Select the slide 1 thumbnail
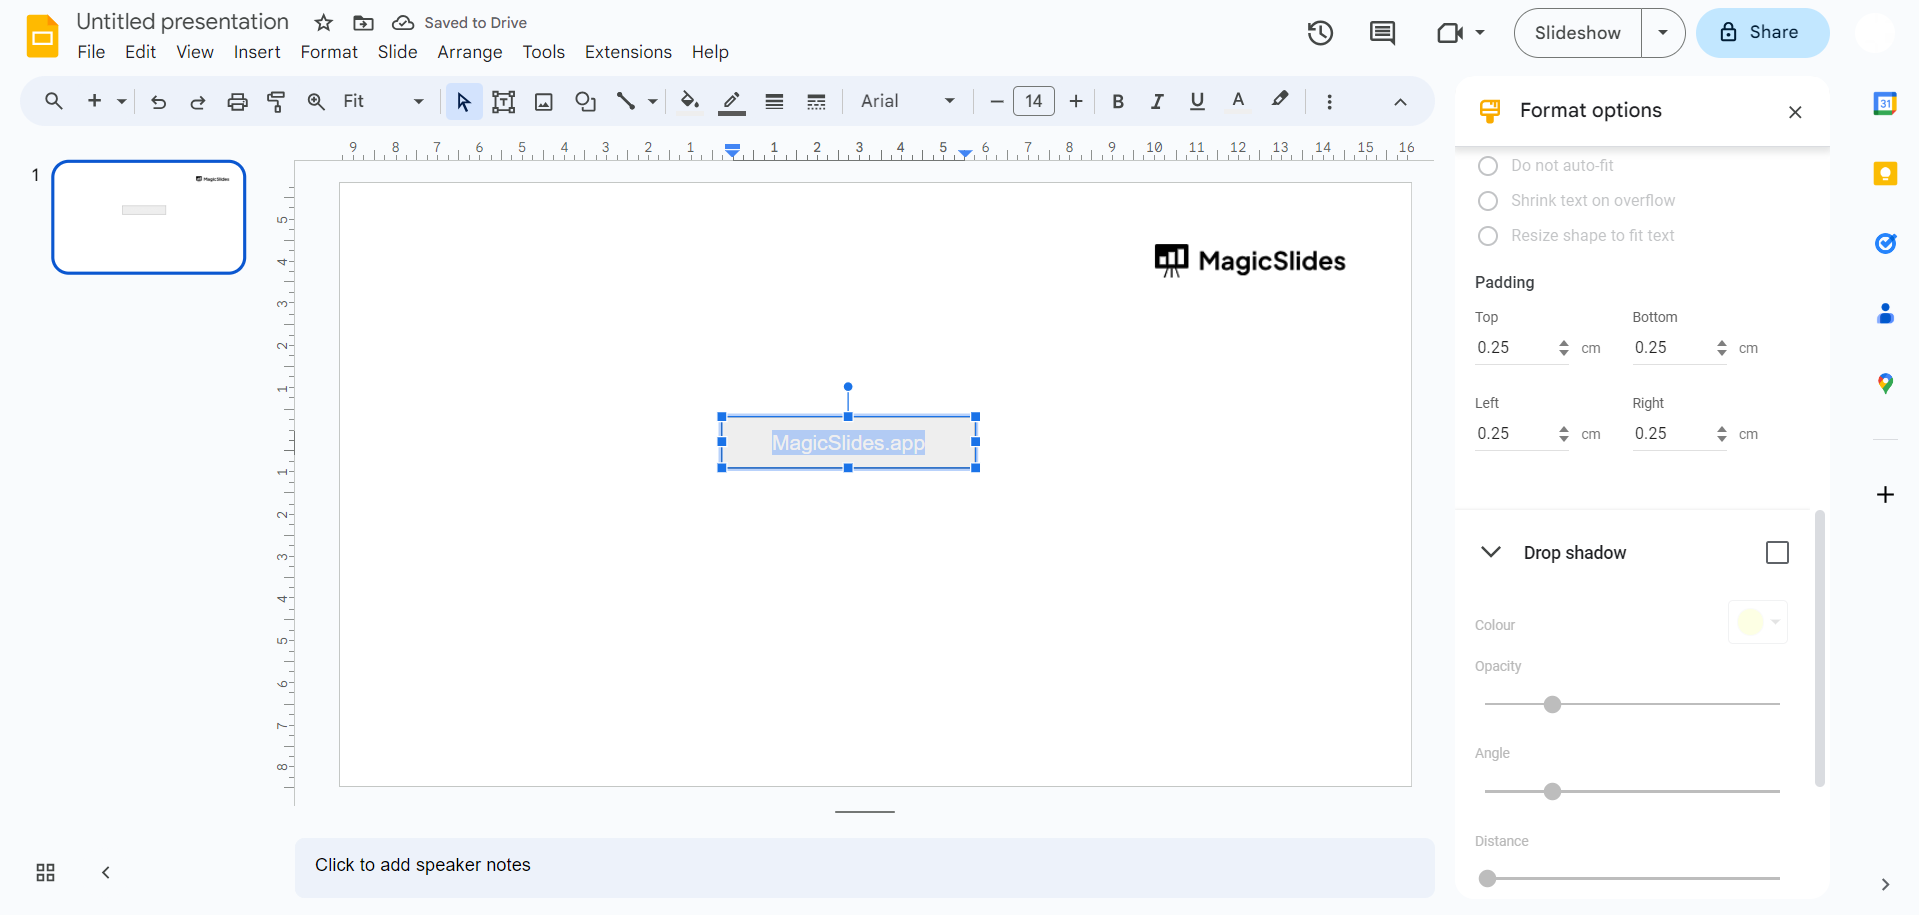Screen dimensions: 1919x915 (149, 217)
